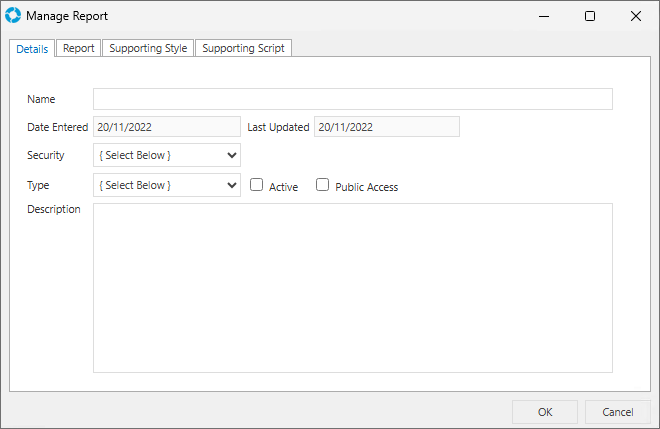The width and height of the screenshot is (660, 429).
Task: Click the Description field label
Action: coord(54,209)
